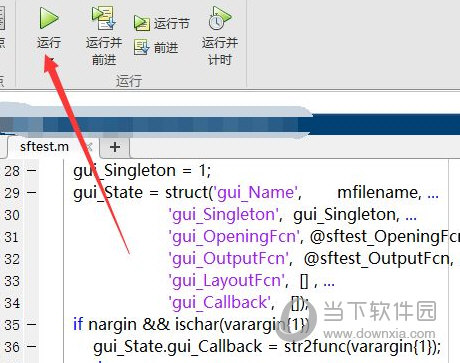Click the 运行并计时 label
This screenshot has width=460, height=363.
tap(220, 51)
